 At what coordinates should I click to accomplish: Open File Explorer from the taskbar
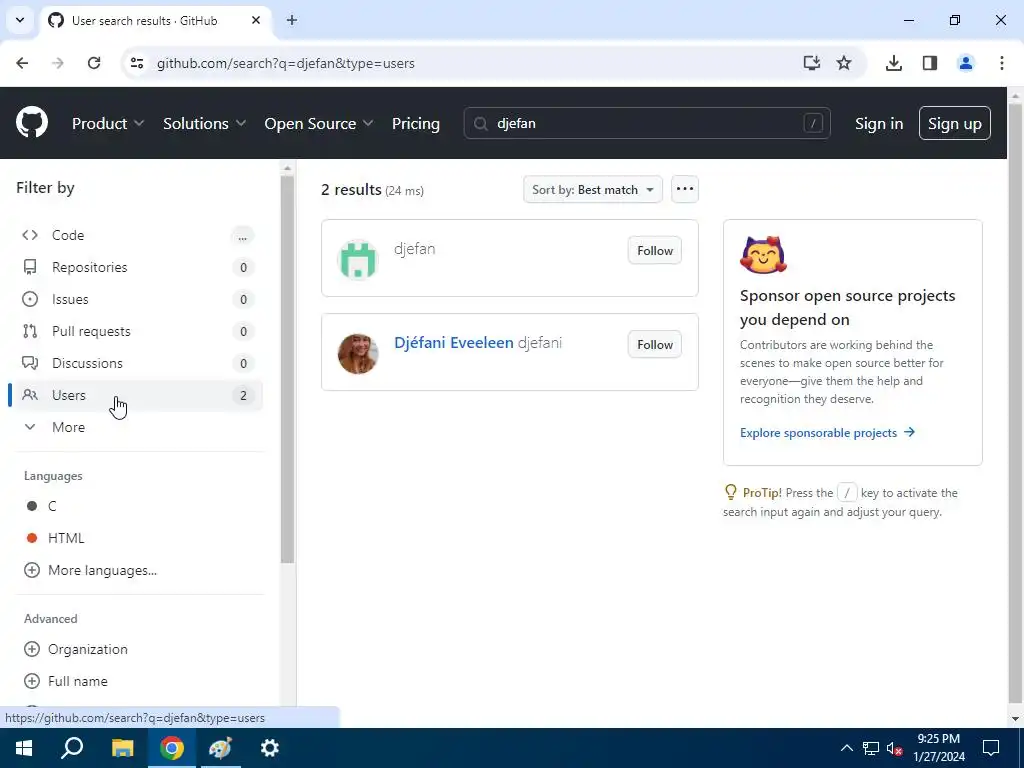(x=122, y=748)
